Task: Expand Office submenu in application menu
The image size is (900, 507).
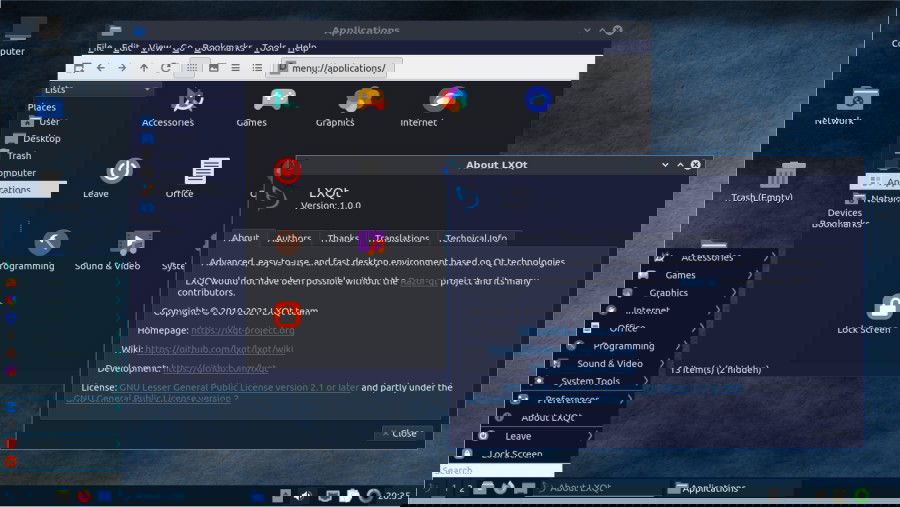Action: click(646, 328)
